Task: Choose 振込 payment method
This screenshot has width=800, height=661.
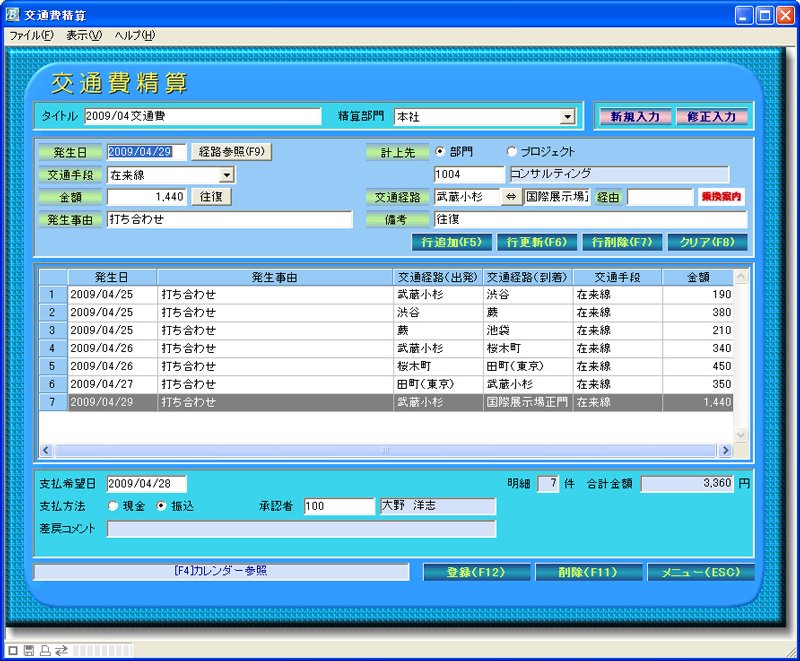Action: [161, 506]
